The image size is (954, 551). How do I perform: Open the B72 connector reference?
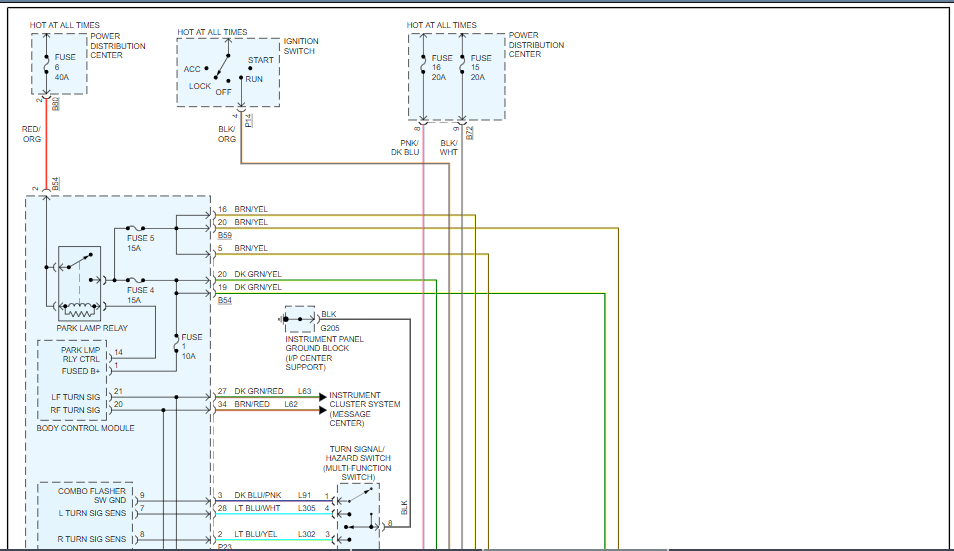click(470, 131)
